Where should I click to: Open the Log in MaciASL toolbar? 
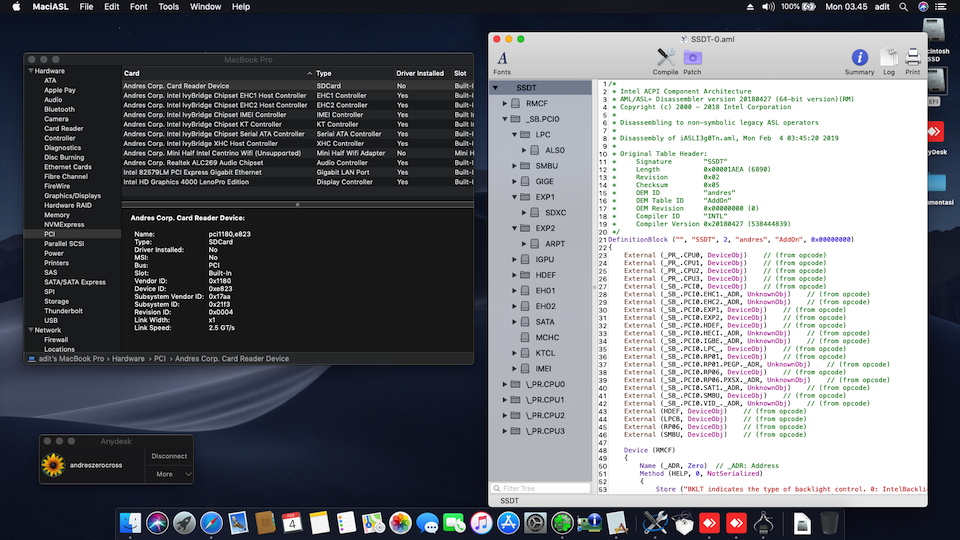coord(889,62)
